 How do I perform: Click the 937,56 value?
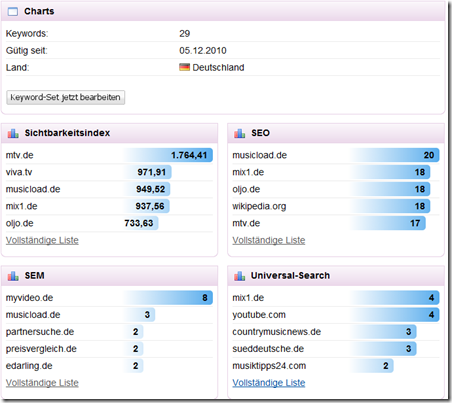point(150,206)
